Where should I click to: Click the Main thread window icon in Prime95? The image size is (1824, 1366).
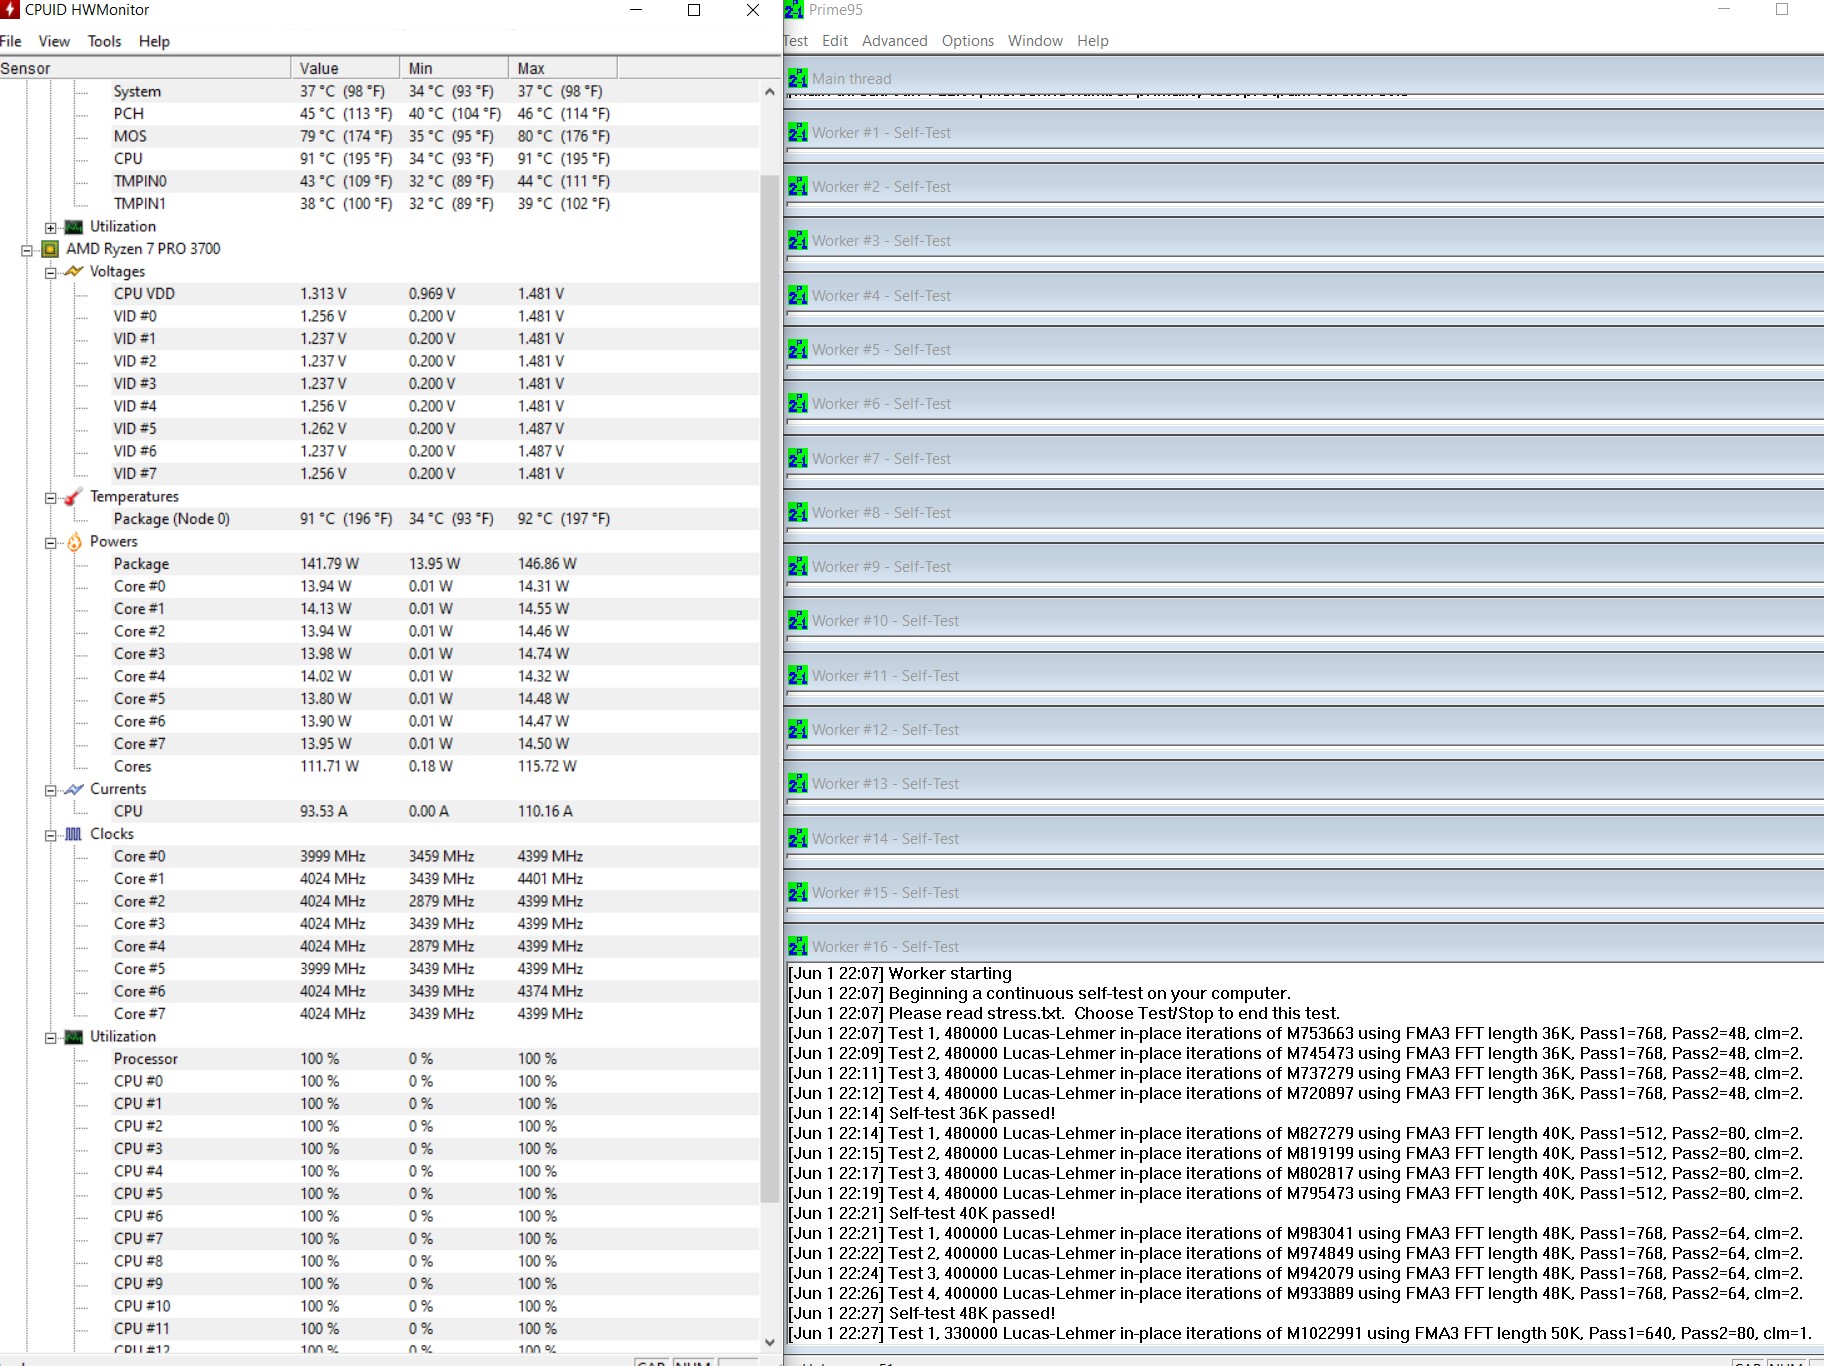click(x=798, y=79)
